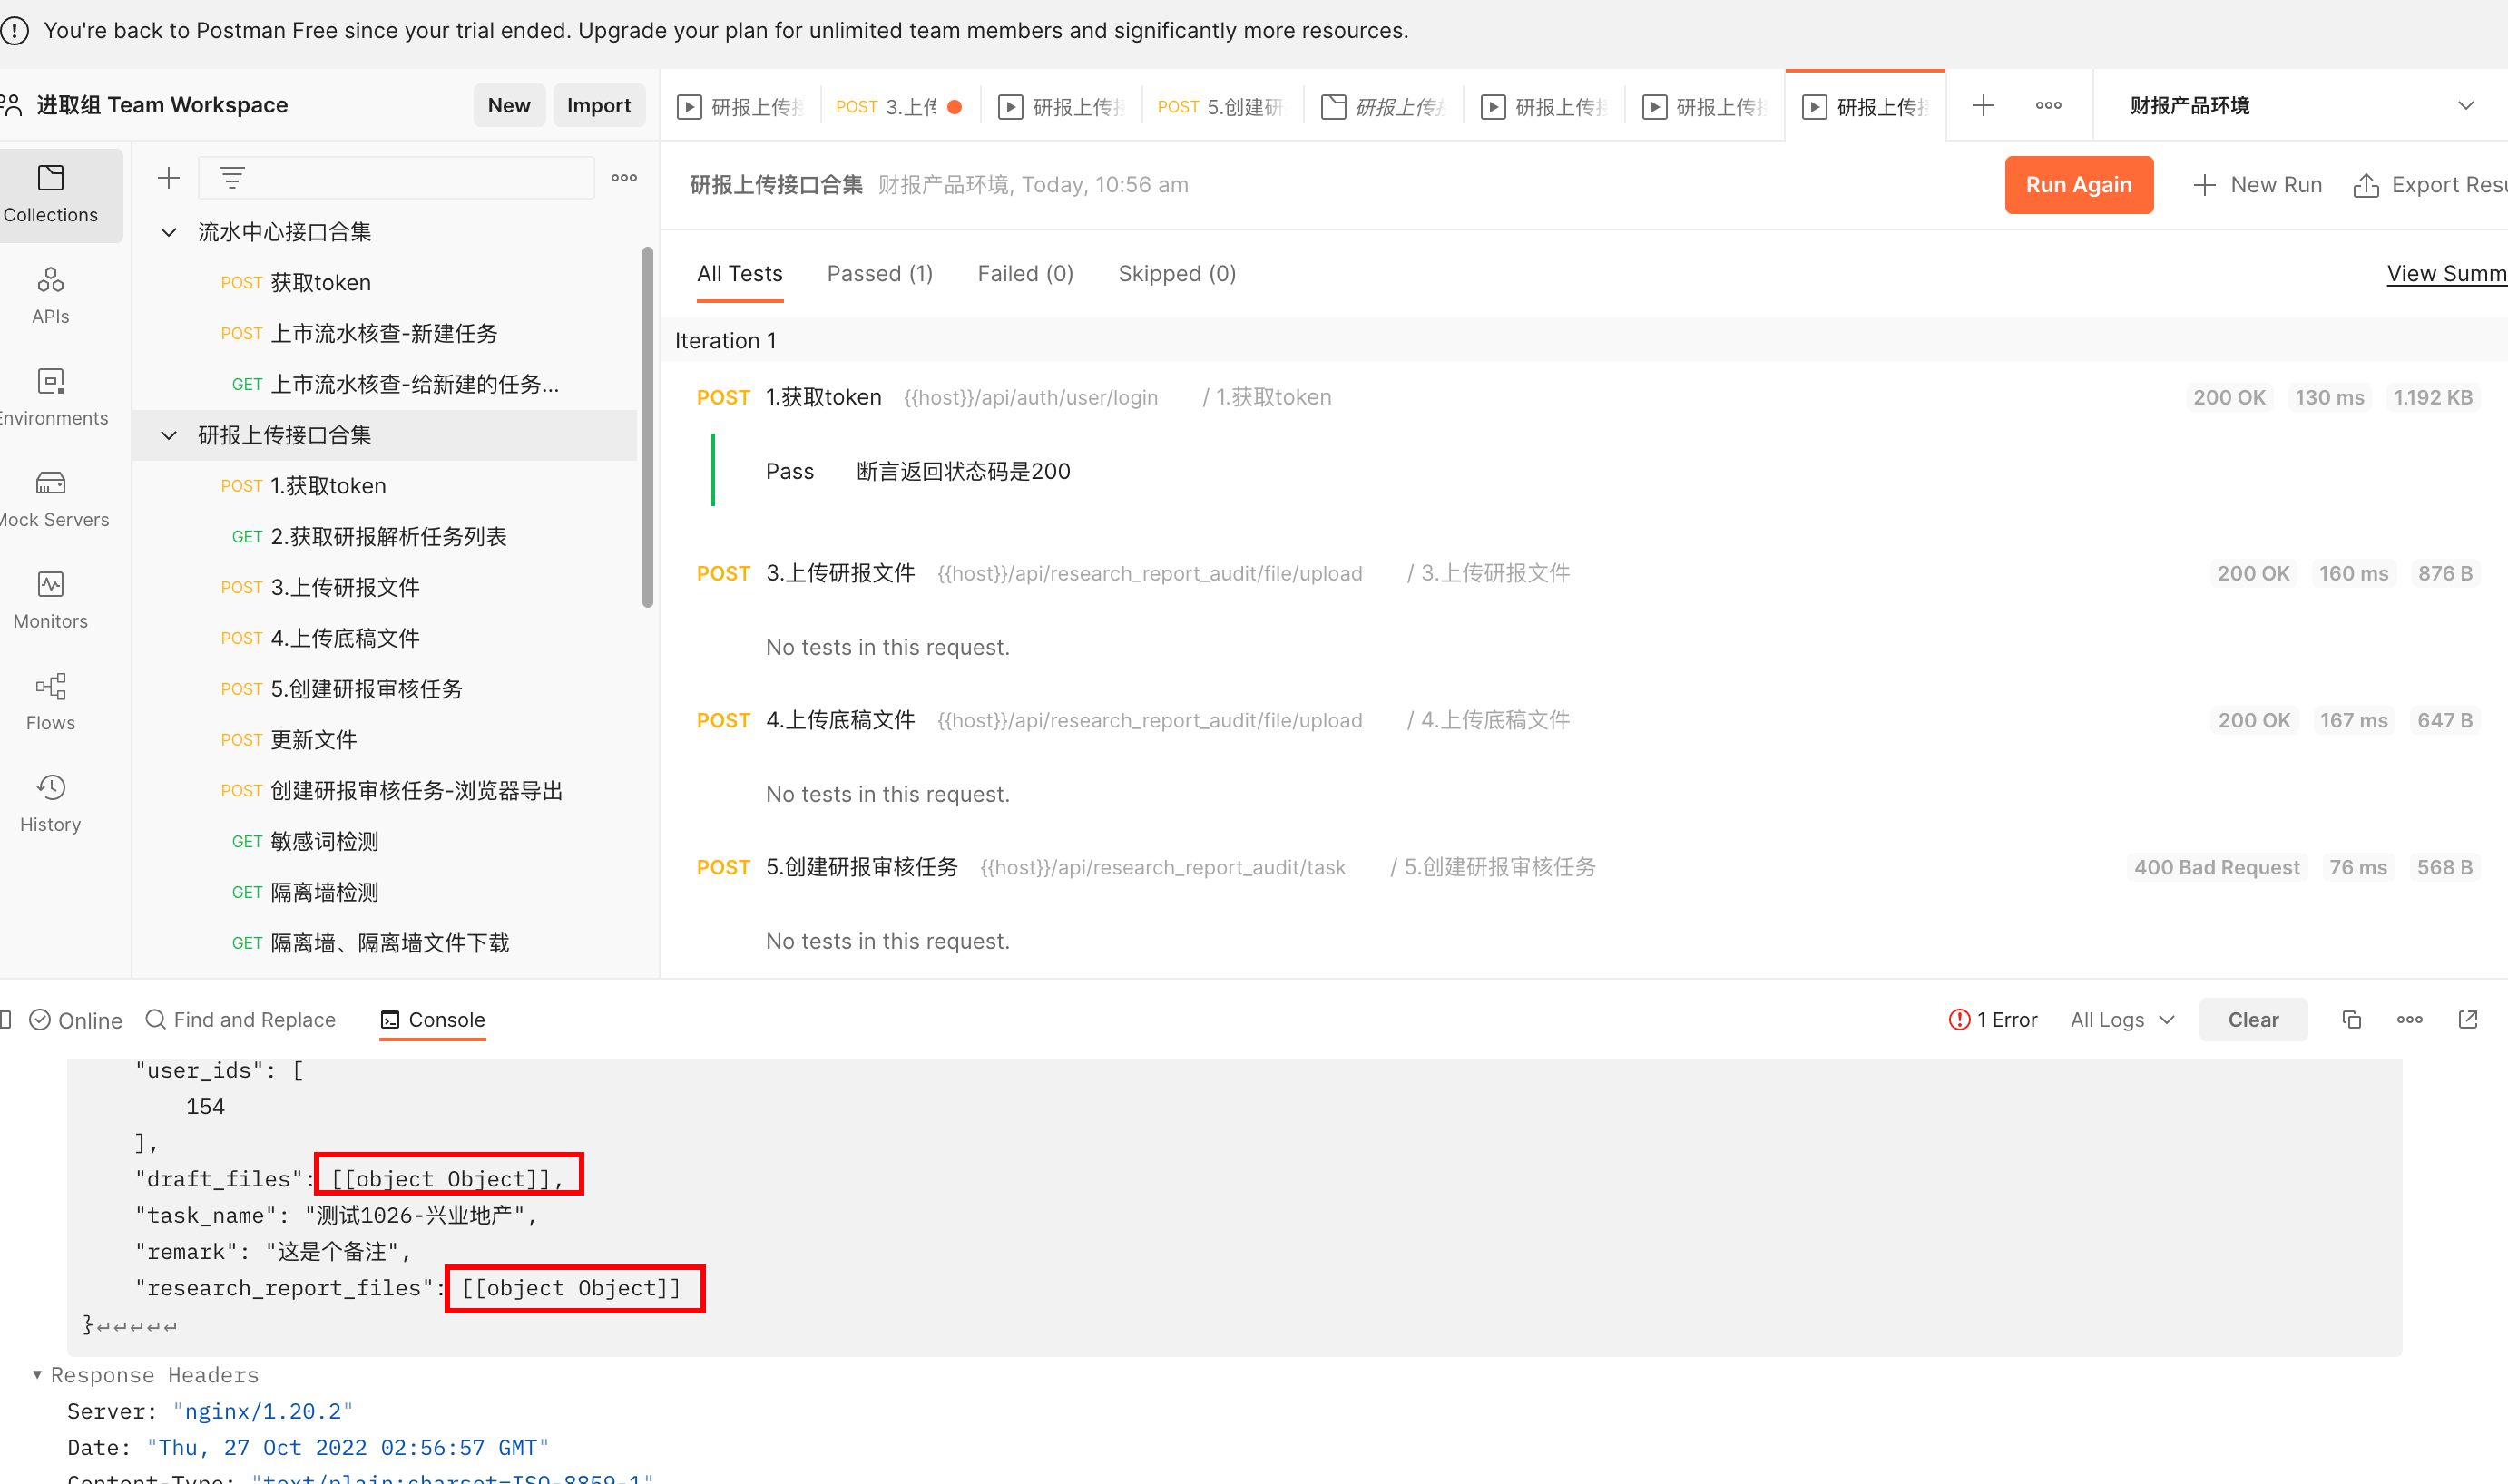2508x1484 pixels.
Task: Select the APIs sidebar icon
Action: tap(50, 295)
